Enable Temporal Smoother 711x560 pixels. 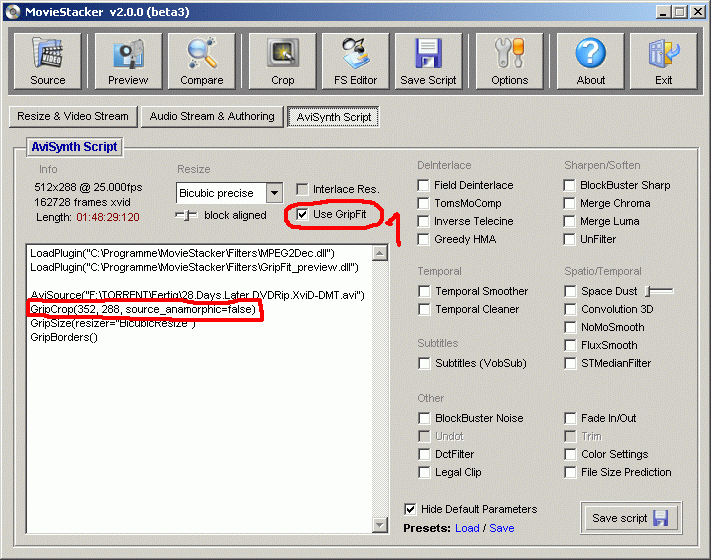click(x=424, y=291)
